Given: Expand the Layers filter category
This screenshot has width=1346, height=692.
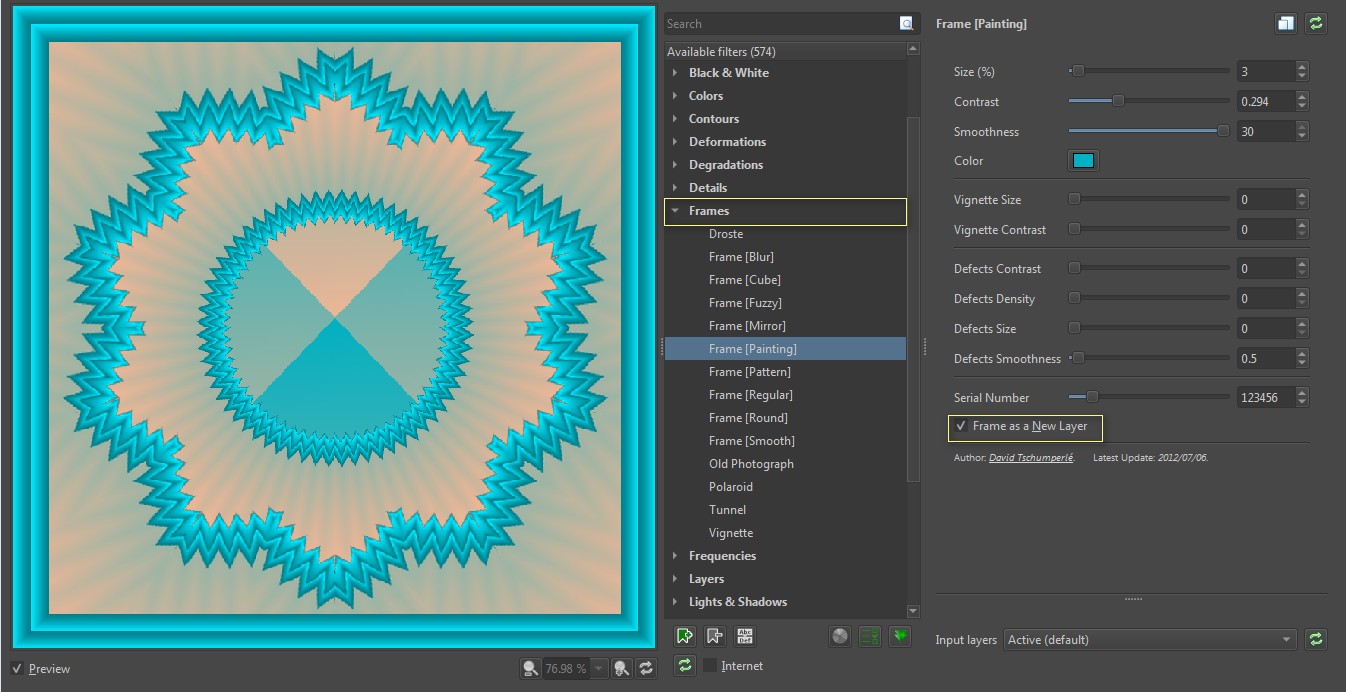Looking at the screenshot, I should 675,579.
